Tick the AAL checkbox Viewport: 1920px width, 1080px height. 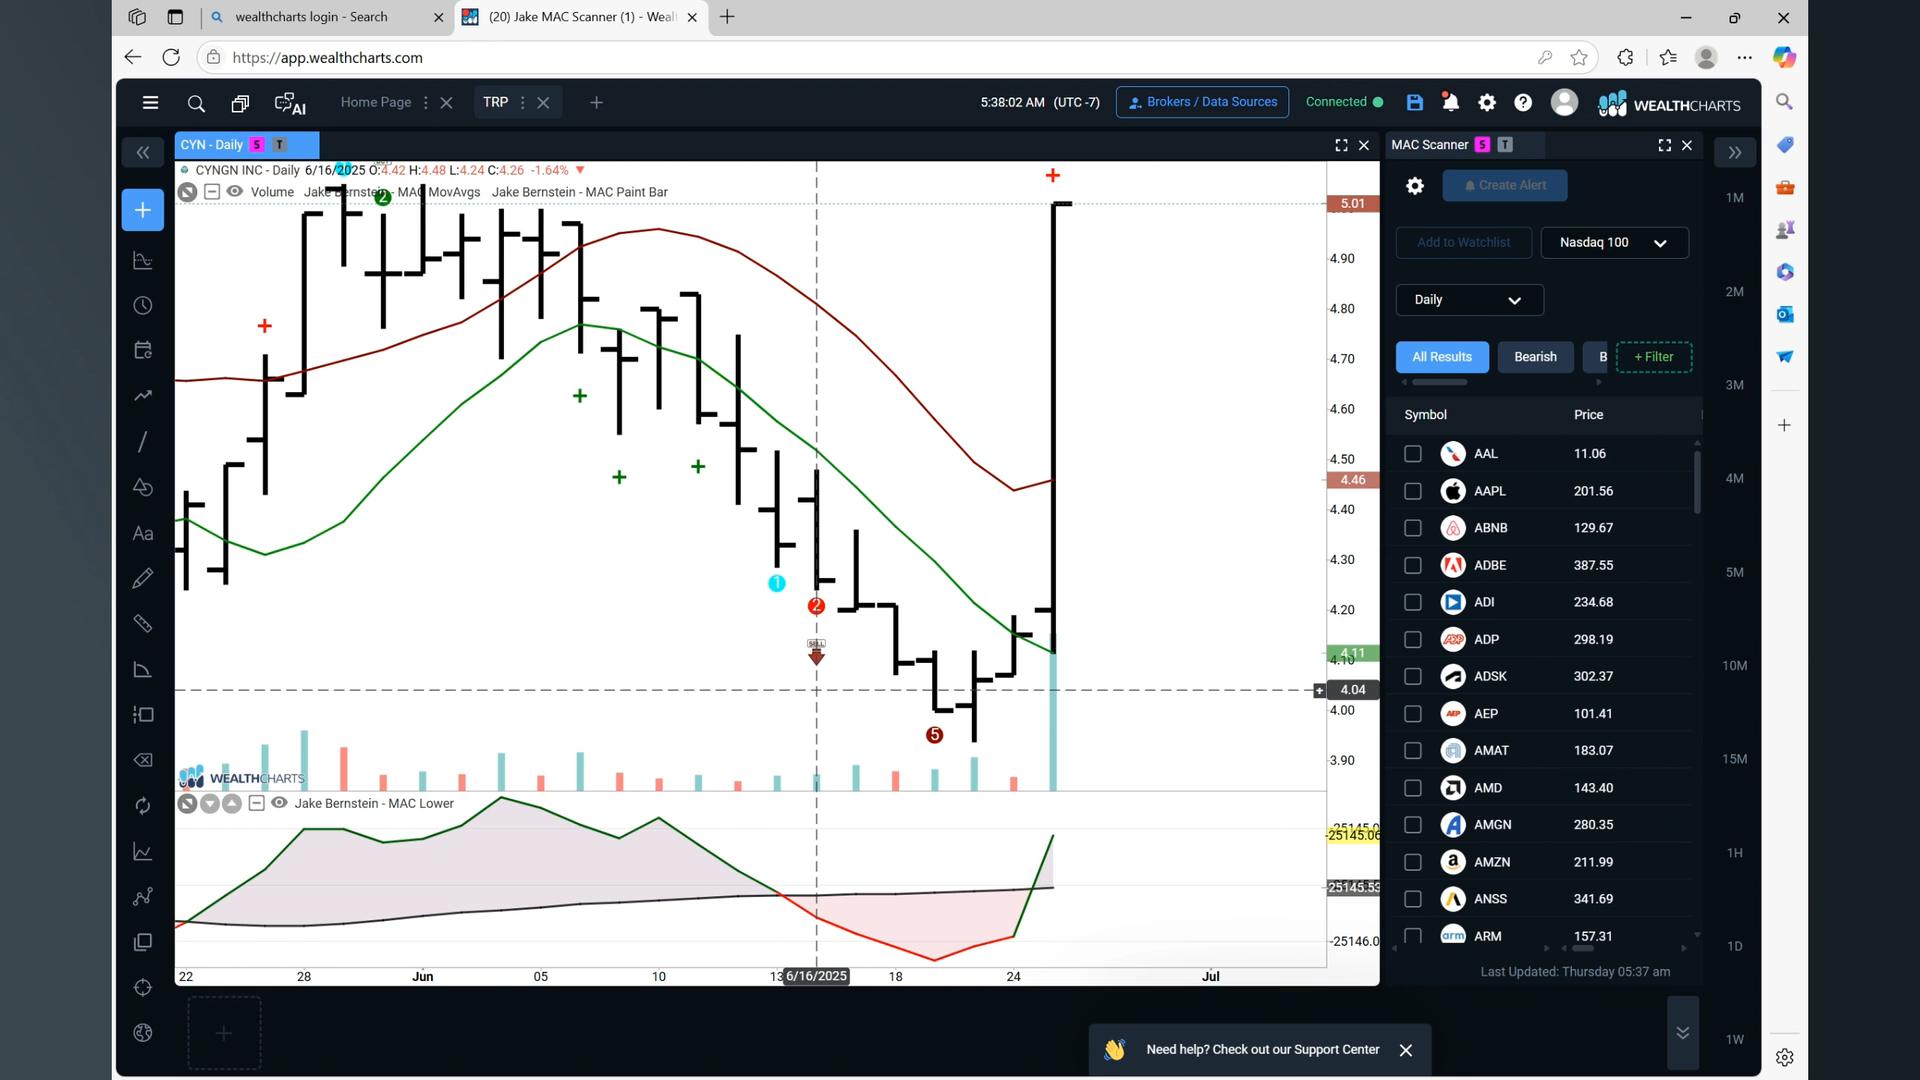pos(1412,454)
